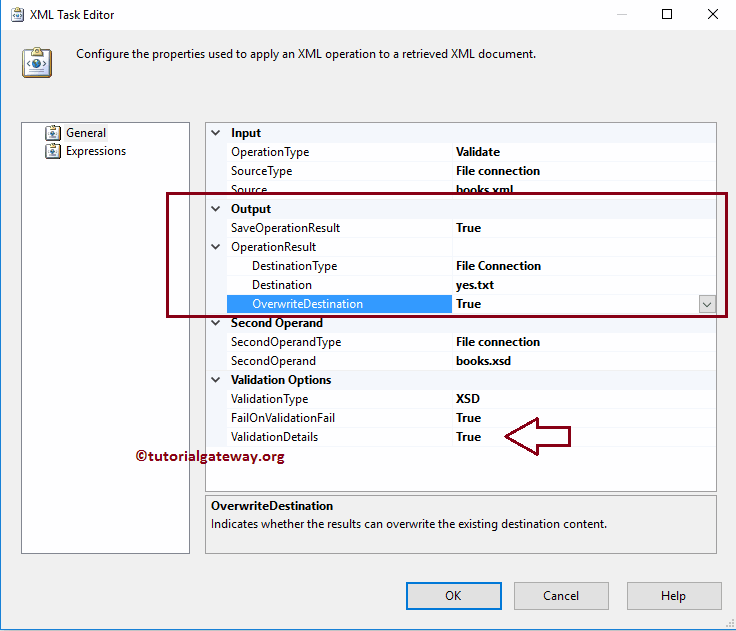Image resolution: width=736 pixels, height=631 pixels.
Task: Click the SecondOperandType File connection value
Action: coord(498,342)
